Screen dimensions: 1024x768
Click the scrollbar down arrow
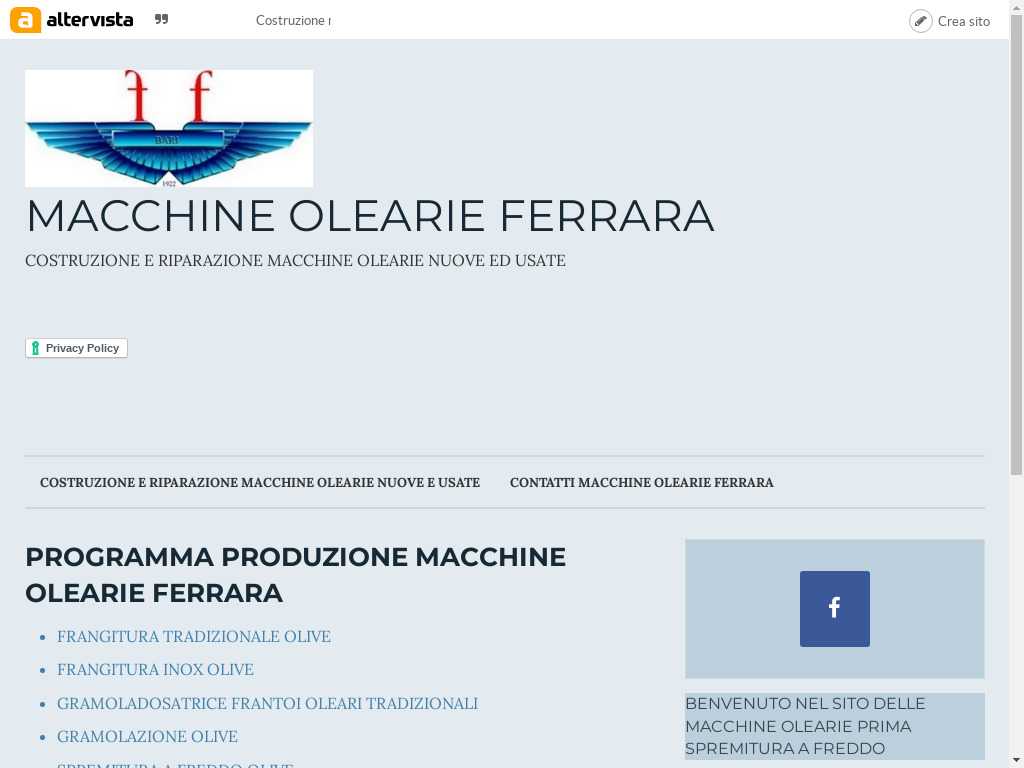pyautogui.click(x=1016, y=761)
